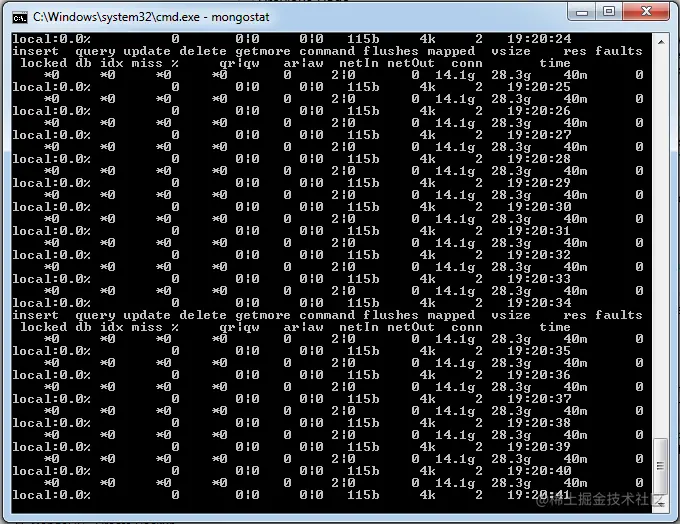Click timestamp 19:20:30
Image resolution: width=680 pixels, height=524 pixels.
click(539, 207)
